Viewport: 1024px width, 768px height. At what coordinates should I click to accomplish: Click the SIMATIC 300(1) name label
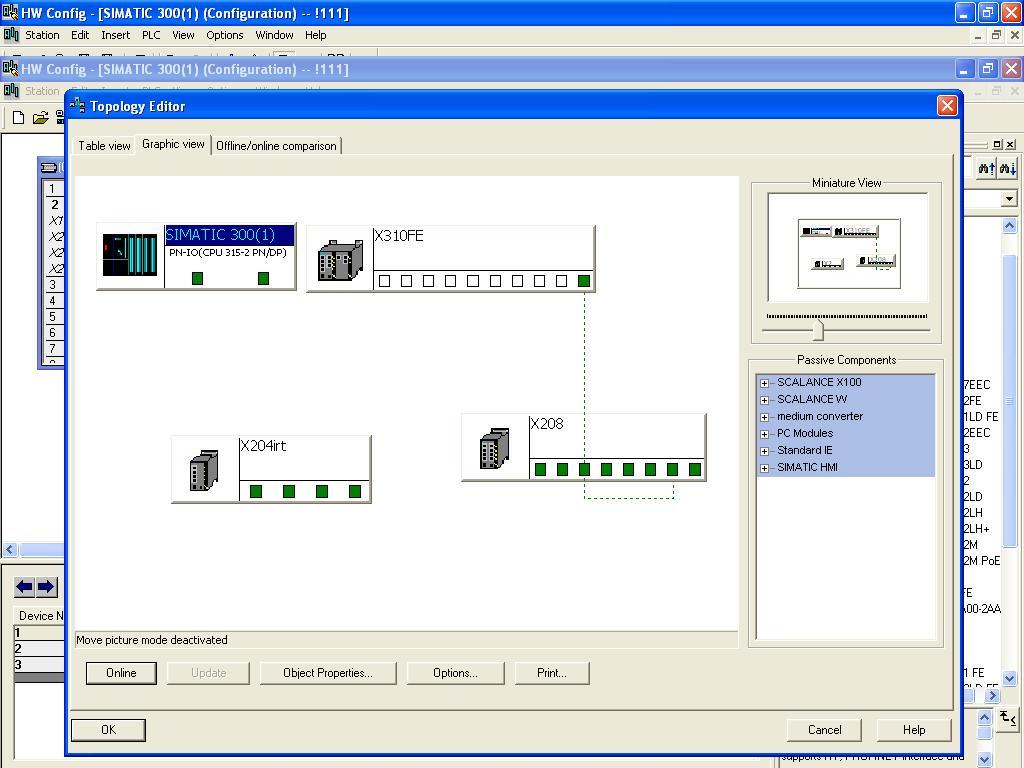coord(221,234)
